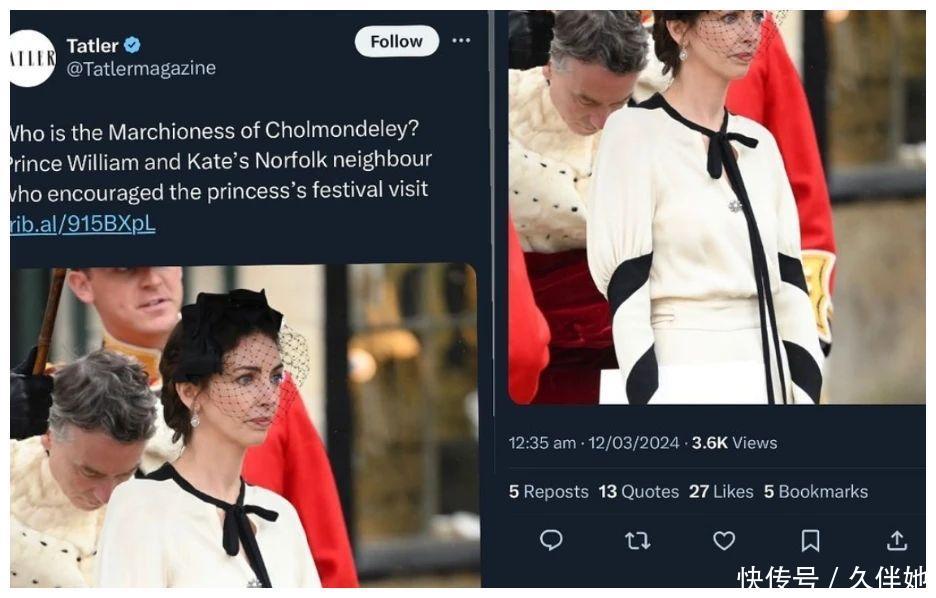Click the 12:35 am timestamp
Screen dimensions: 936x598
click(x=542, y=442)
